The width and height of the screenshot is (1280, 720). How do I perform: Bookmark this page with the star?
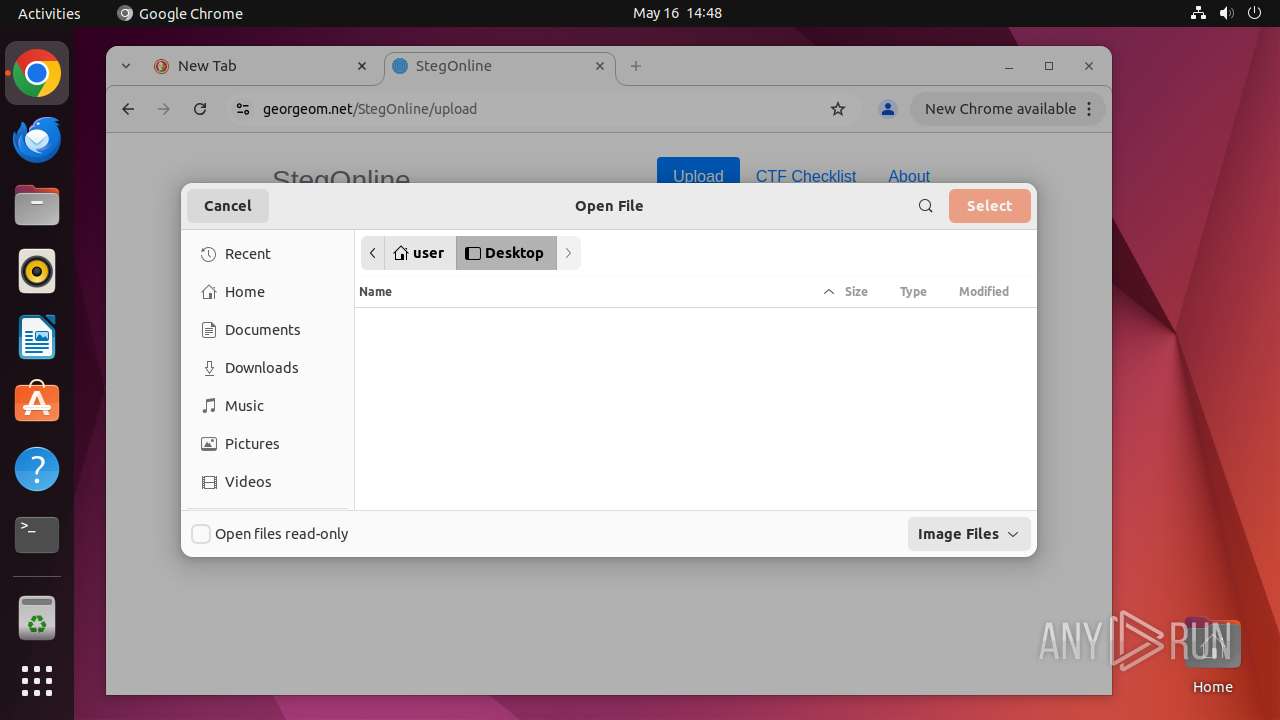click(x=838, y=109)
